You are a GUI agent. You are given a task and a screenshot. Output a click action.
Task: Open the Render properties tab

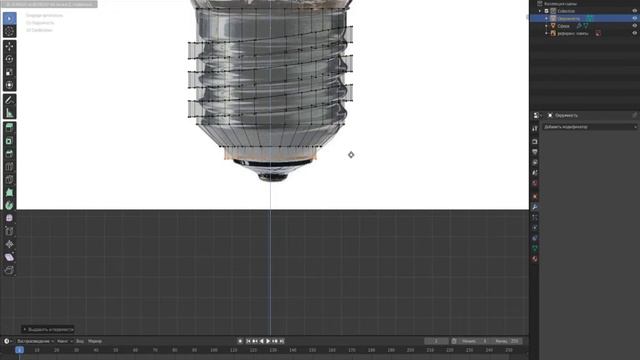coord(535,142)
